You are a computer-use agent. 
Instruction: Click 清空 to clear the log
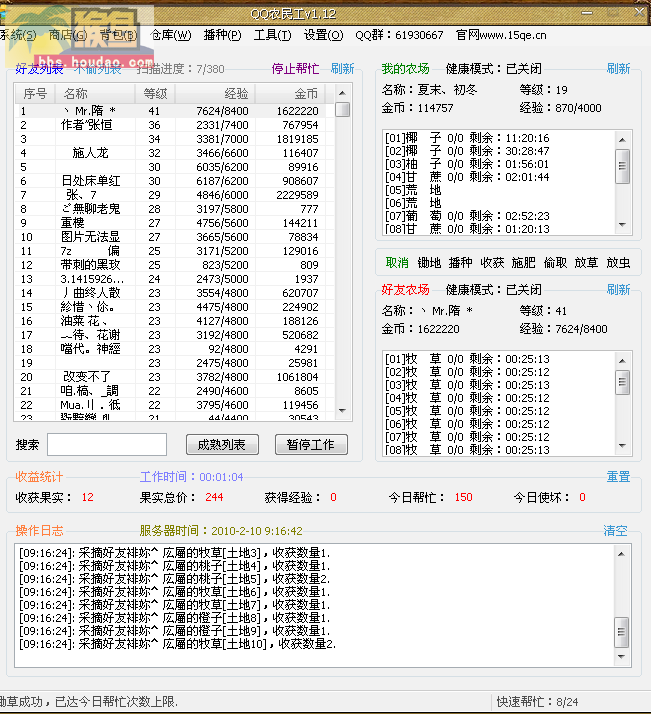click(x=615, y=530)
